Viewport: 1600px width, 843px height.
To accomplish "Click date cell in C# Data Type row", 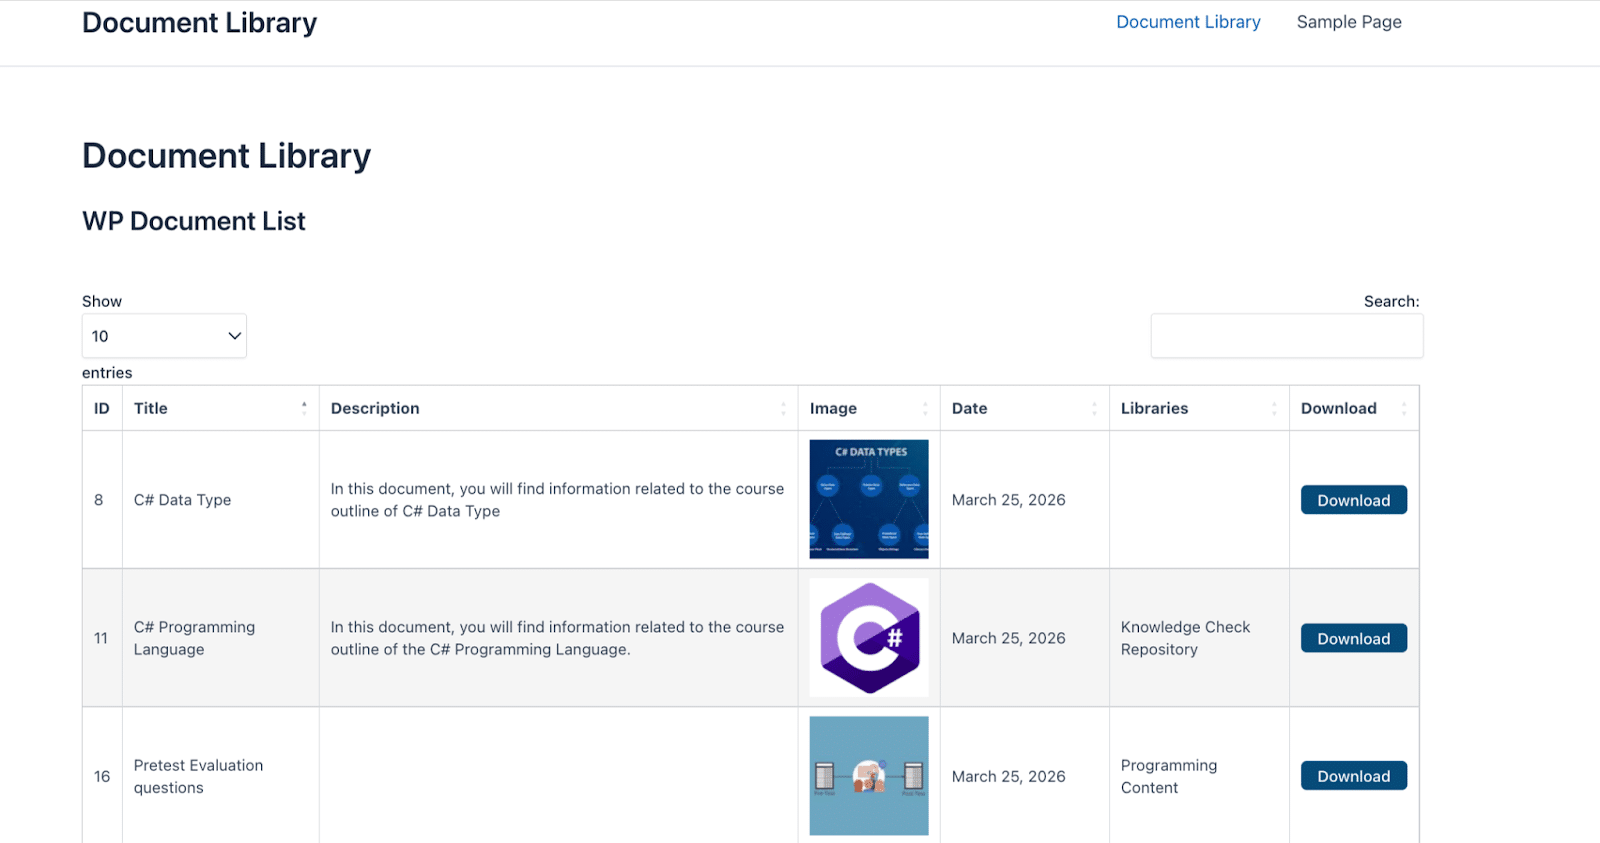I will point(1025,500).
